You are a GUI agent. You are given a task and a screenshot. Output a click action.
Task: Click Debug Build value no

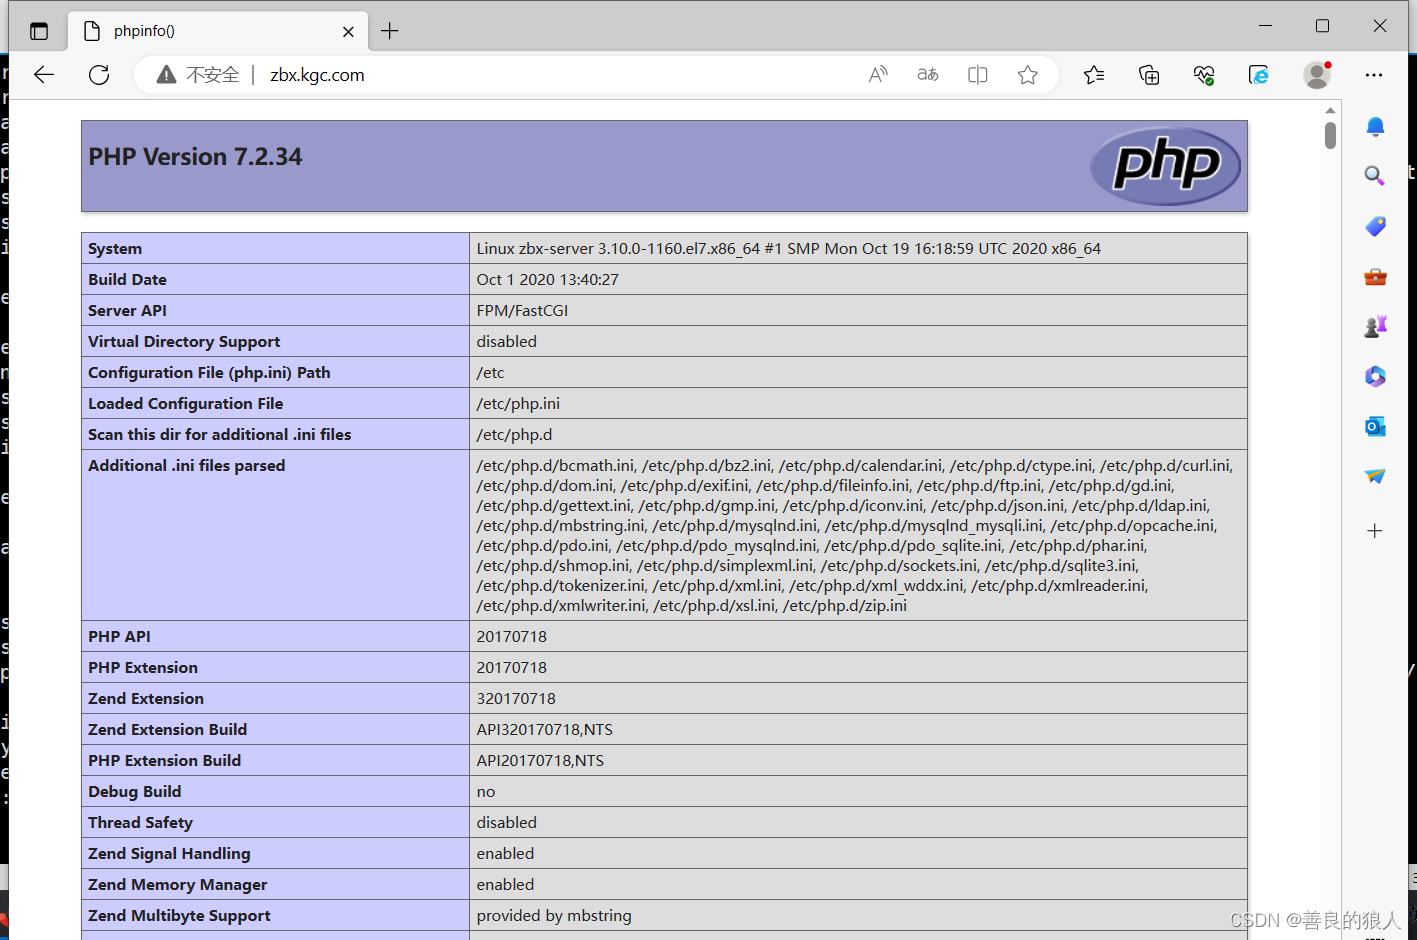pos(486,792)
